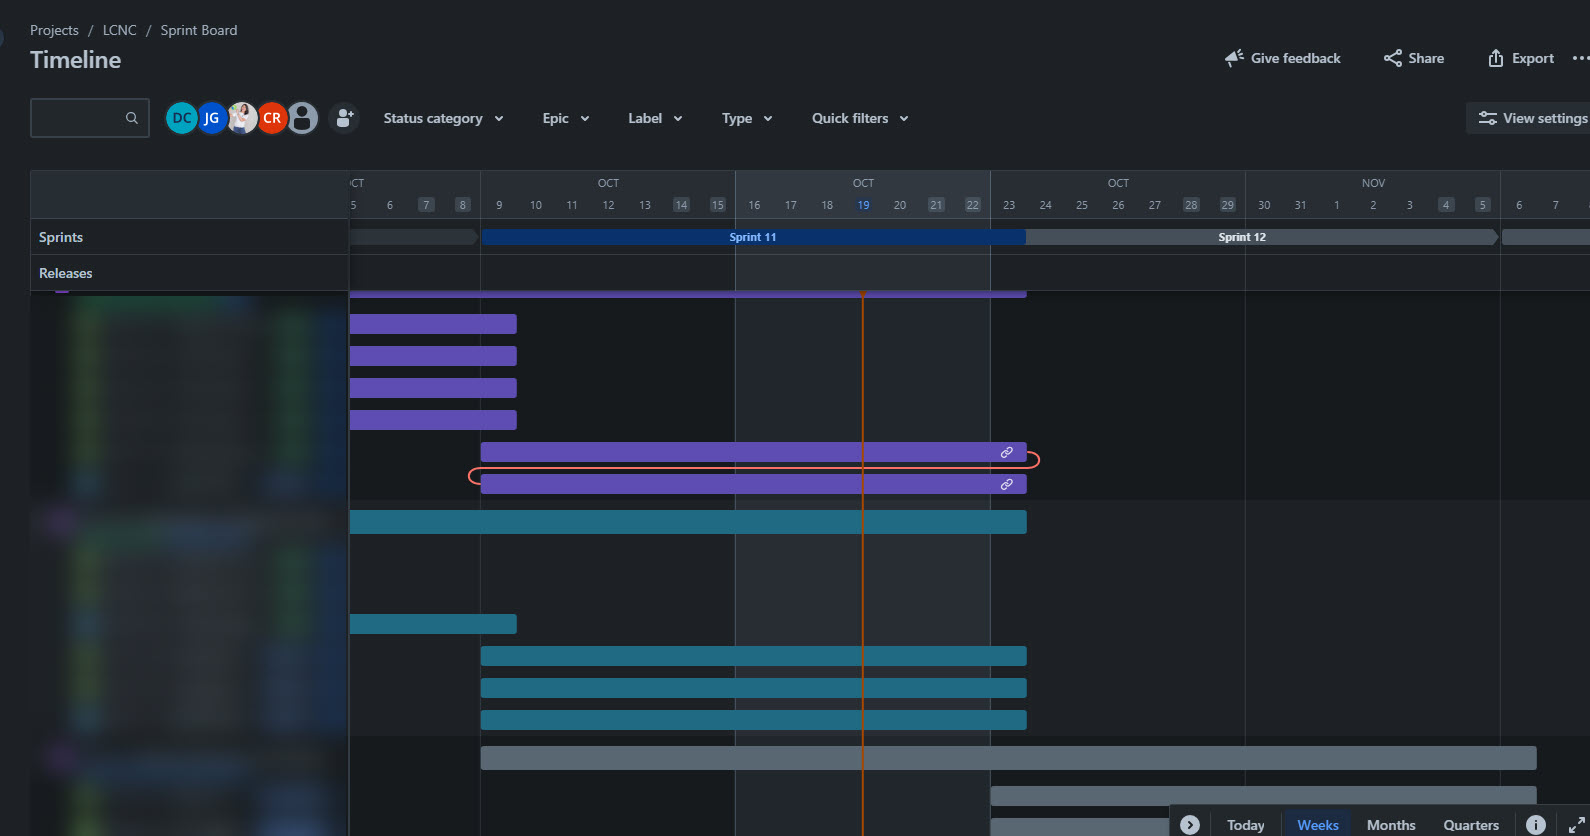Screen dimensions: 1590x836
Task: Switch timeline to Quarters view
Action: [1471, 824]
